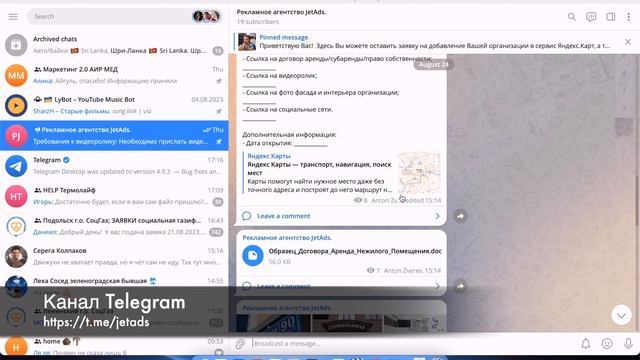Jump to bottom with down arrow button

point(621,315)
